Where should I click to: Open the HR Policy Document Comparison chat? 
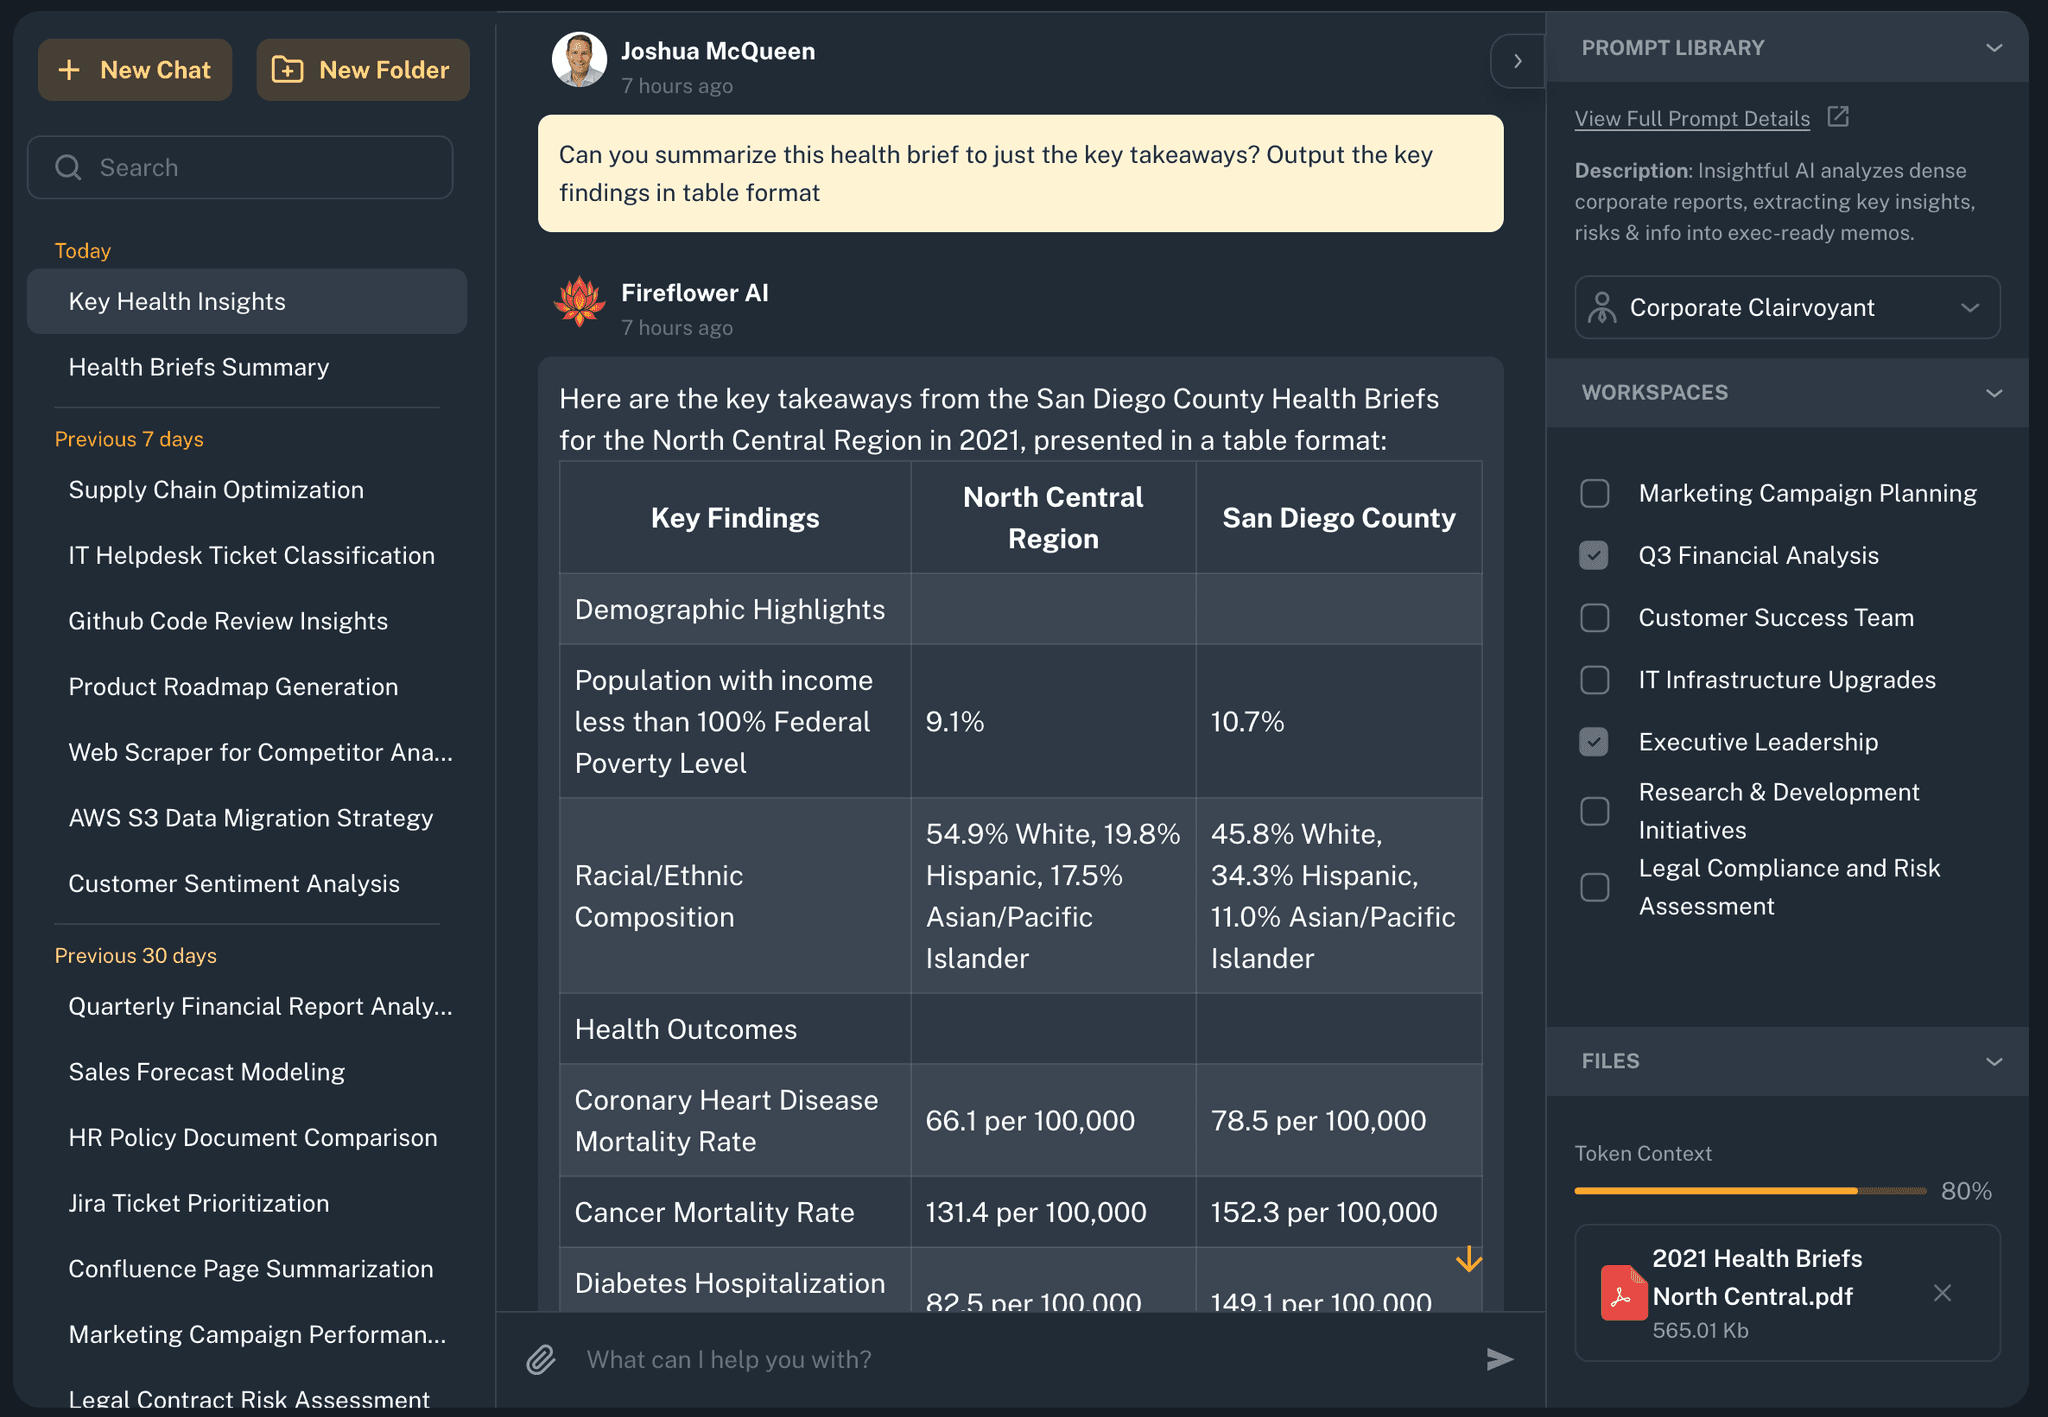pyautogui.click(x=247, y=1138)
